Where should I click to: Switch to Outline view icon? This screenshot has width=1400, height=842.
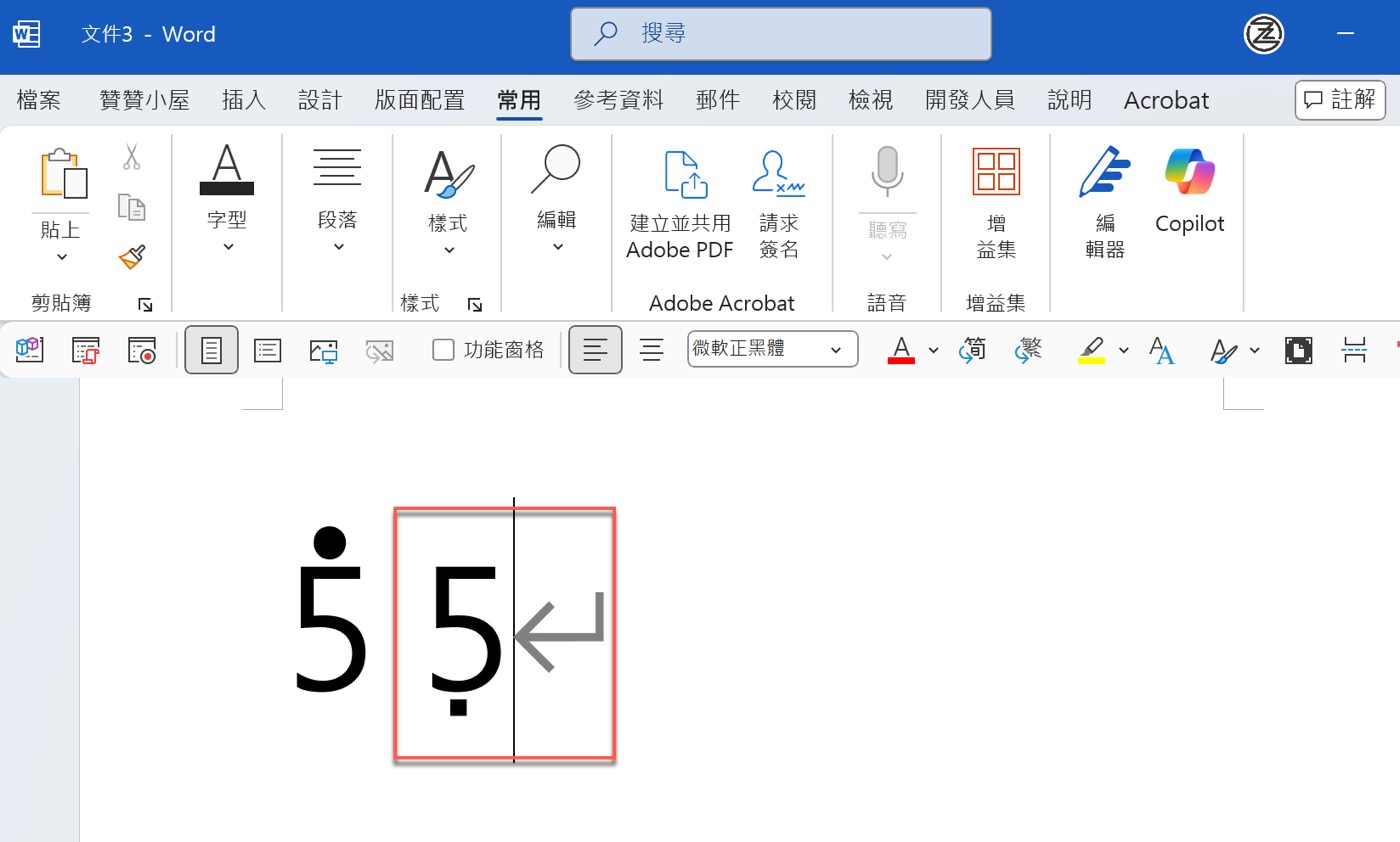pyautogui.click(x=267, y=350)
